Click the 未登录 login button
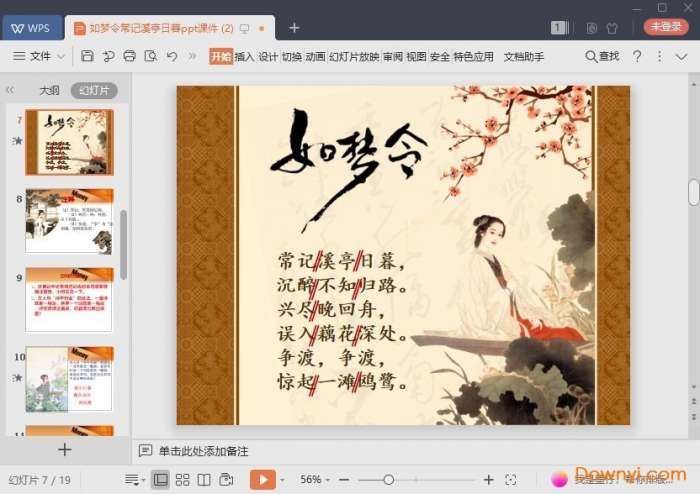Image resolution: width=700 pixels, height=494 pixels. coord(666,26)
